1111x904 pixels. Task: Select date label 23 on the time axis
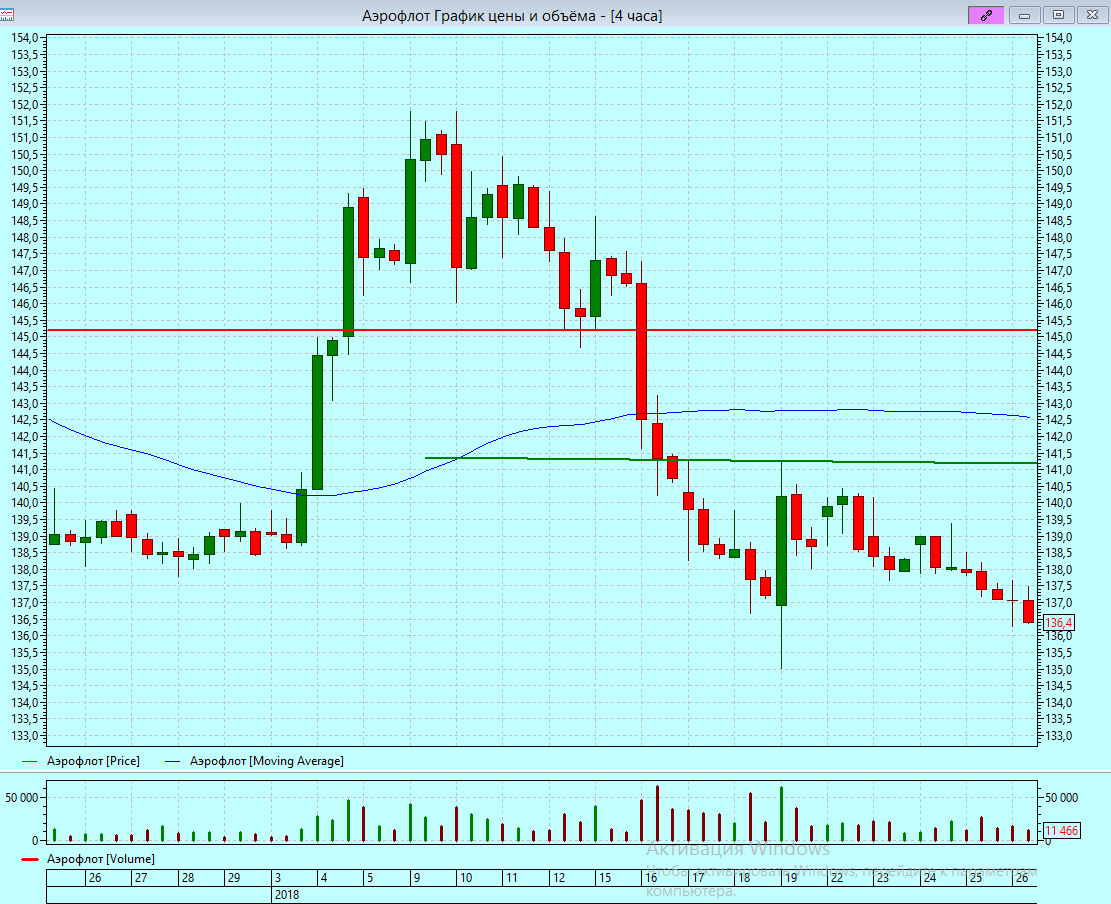pos(882,878)
